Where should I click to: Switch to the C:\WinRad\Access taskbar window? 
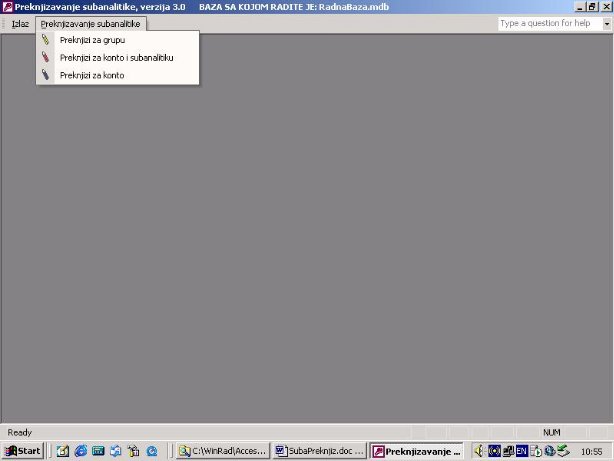coord(222,451)
